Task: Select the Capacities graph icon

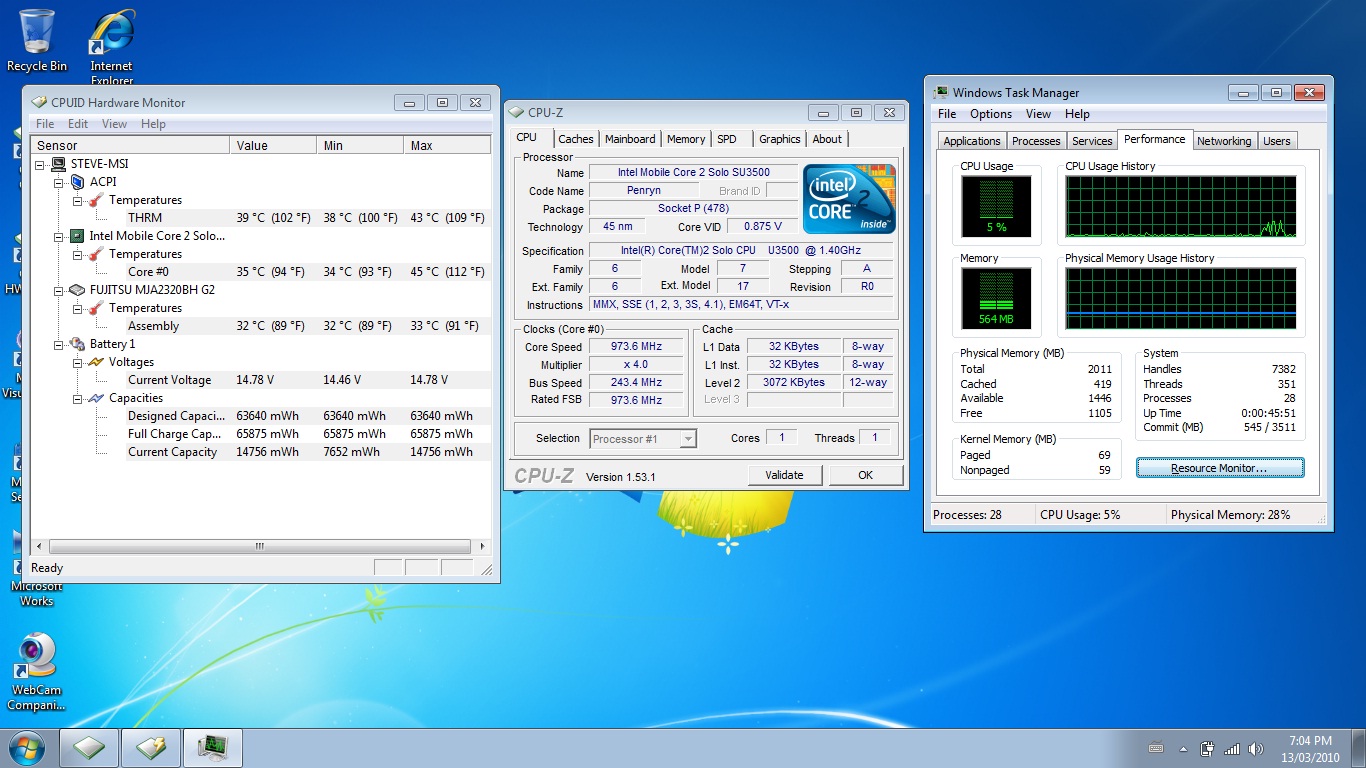Action: [96, 398]
